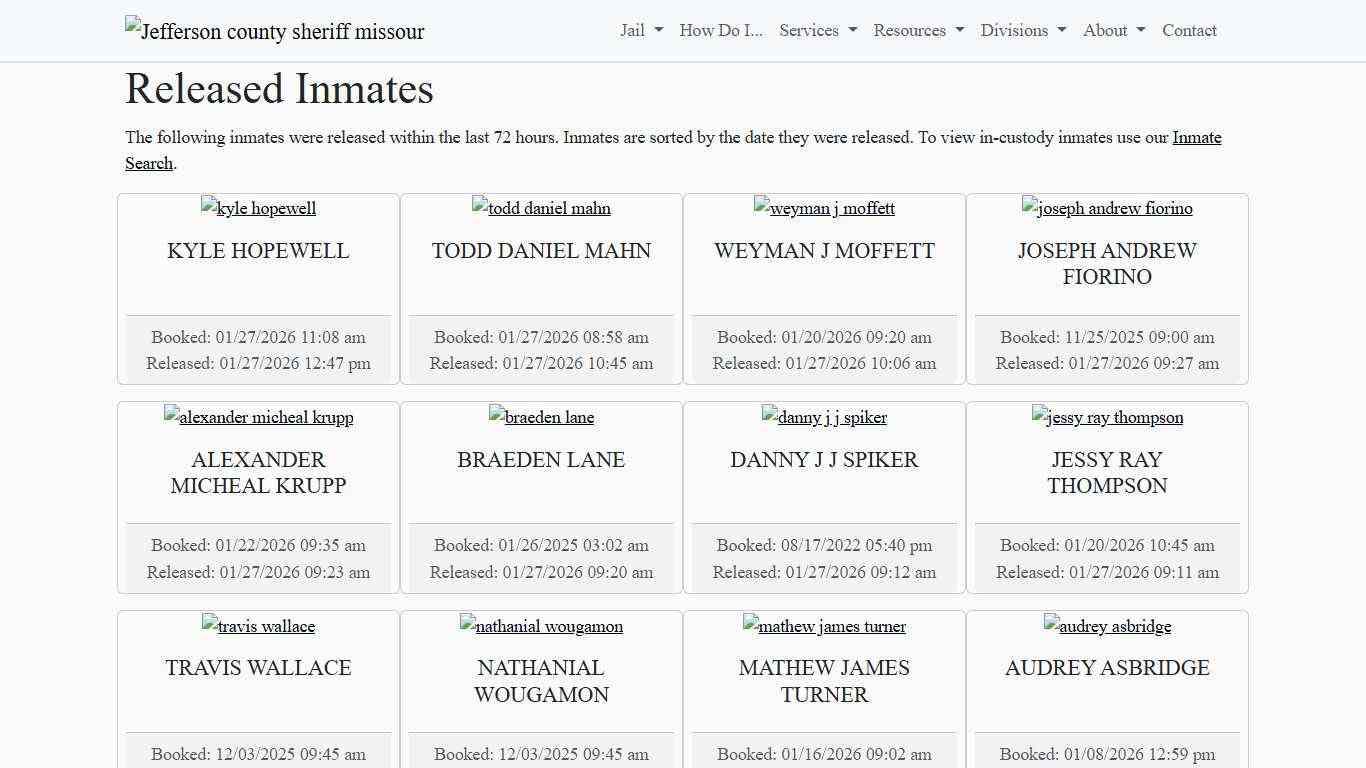Expand the Services dropdown in navbar
Image resolution: width=1366 pixels, height=768 pixels.
coord(817,30)
